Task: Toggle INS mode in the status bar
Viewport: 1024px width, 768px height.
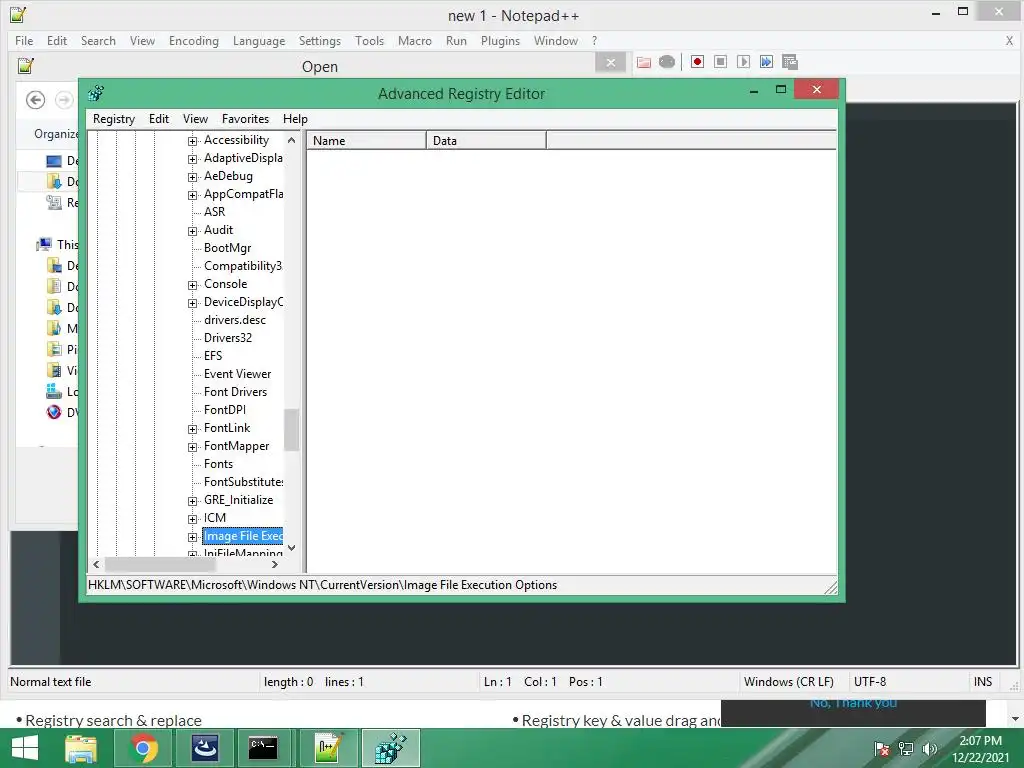Action: [x=983, y=682]
